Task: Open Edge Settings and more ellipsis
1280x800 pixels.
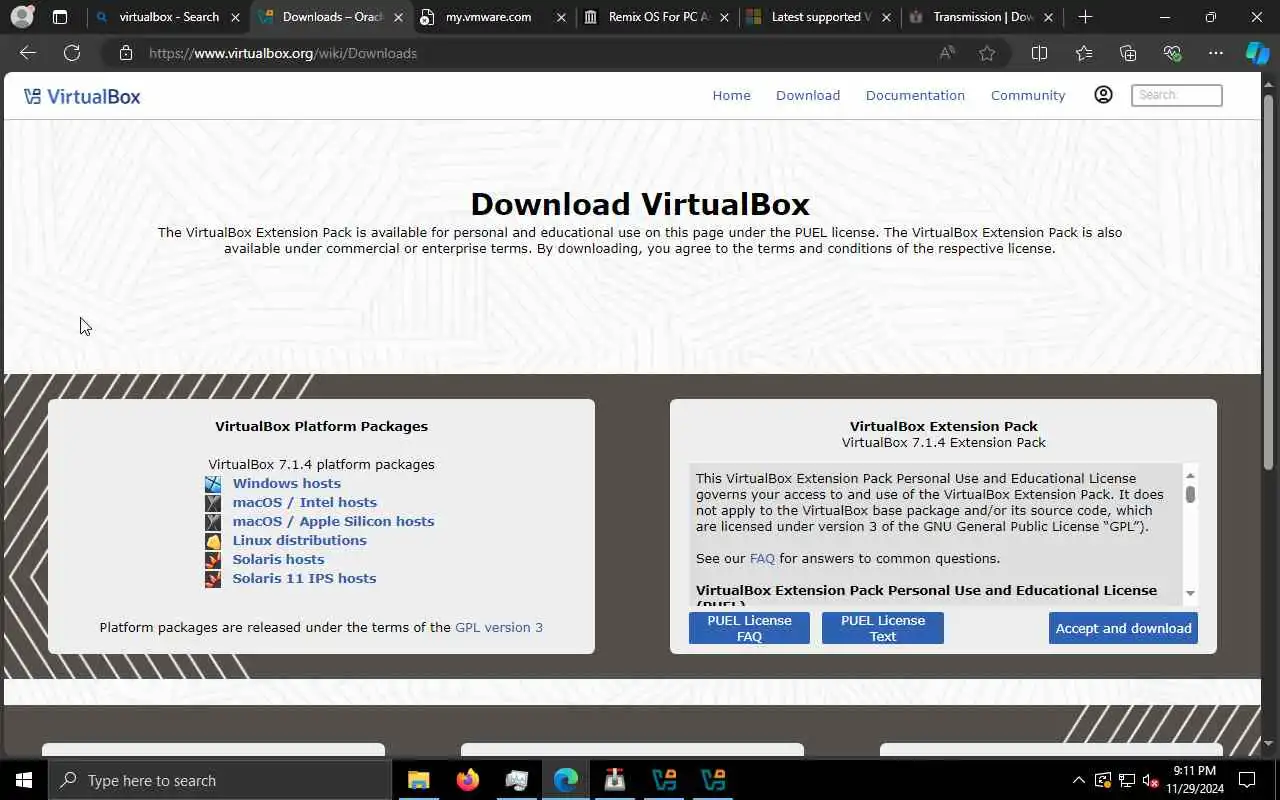Action: (x=1216, y=53)
